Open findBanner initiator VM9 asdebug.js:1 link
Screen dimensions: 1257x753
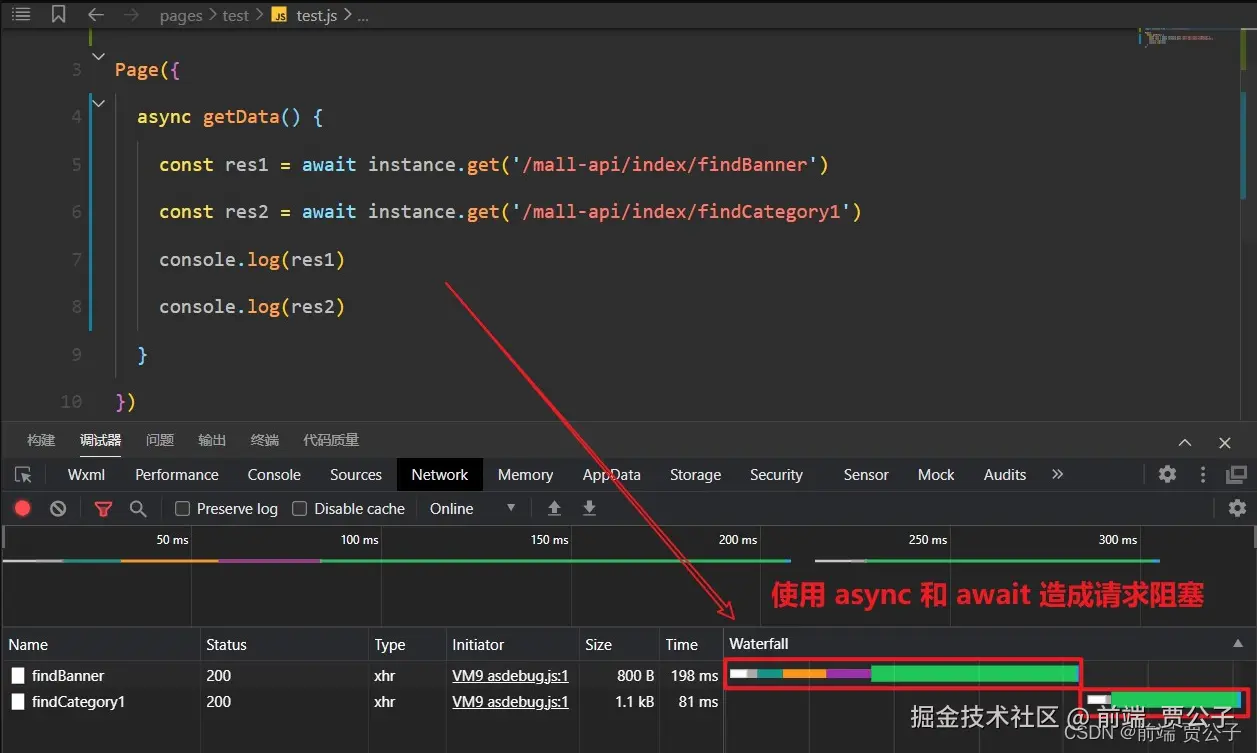pos(510,675)
